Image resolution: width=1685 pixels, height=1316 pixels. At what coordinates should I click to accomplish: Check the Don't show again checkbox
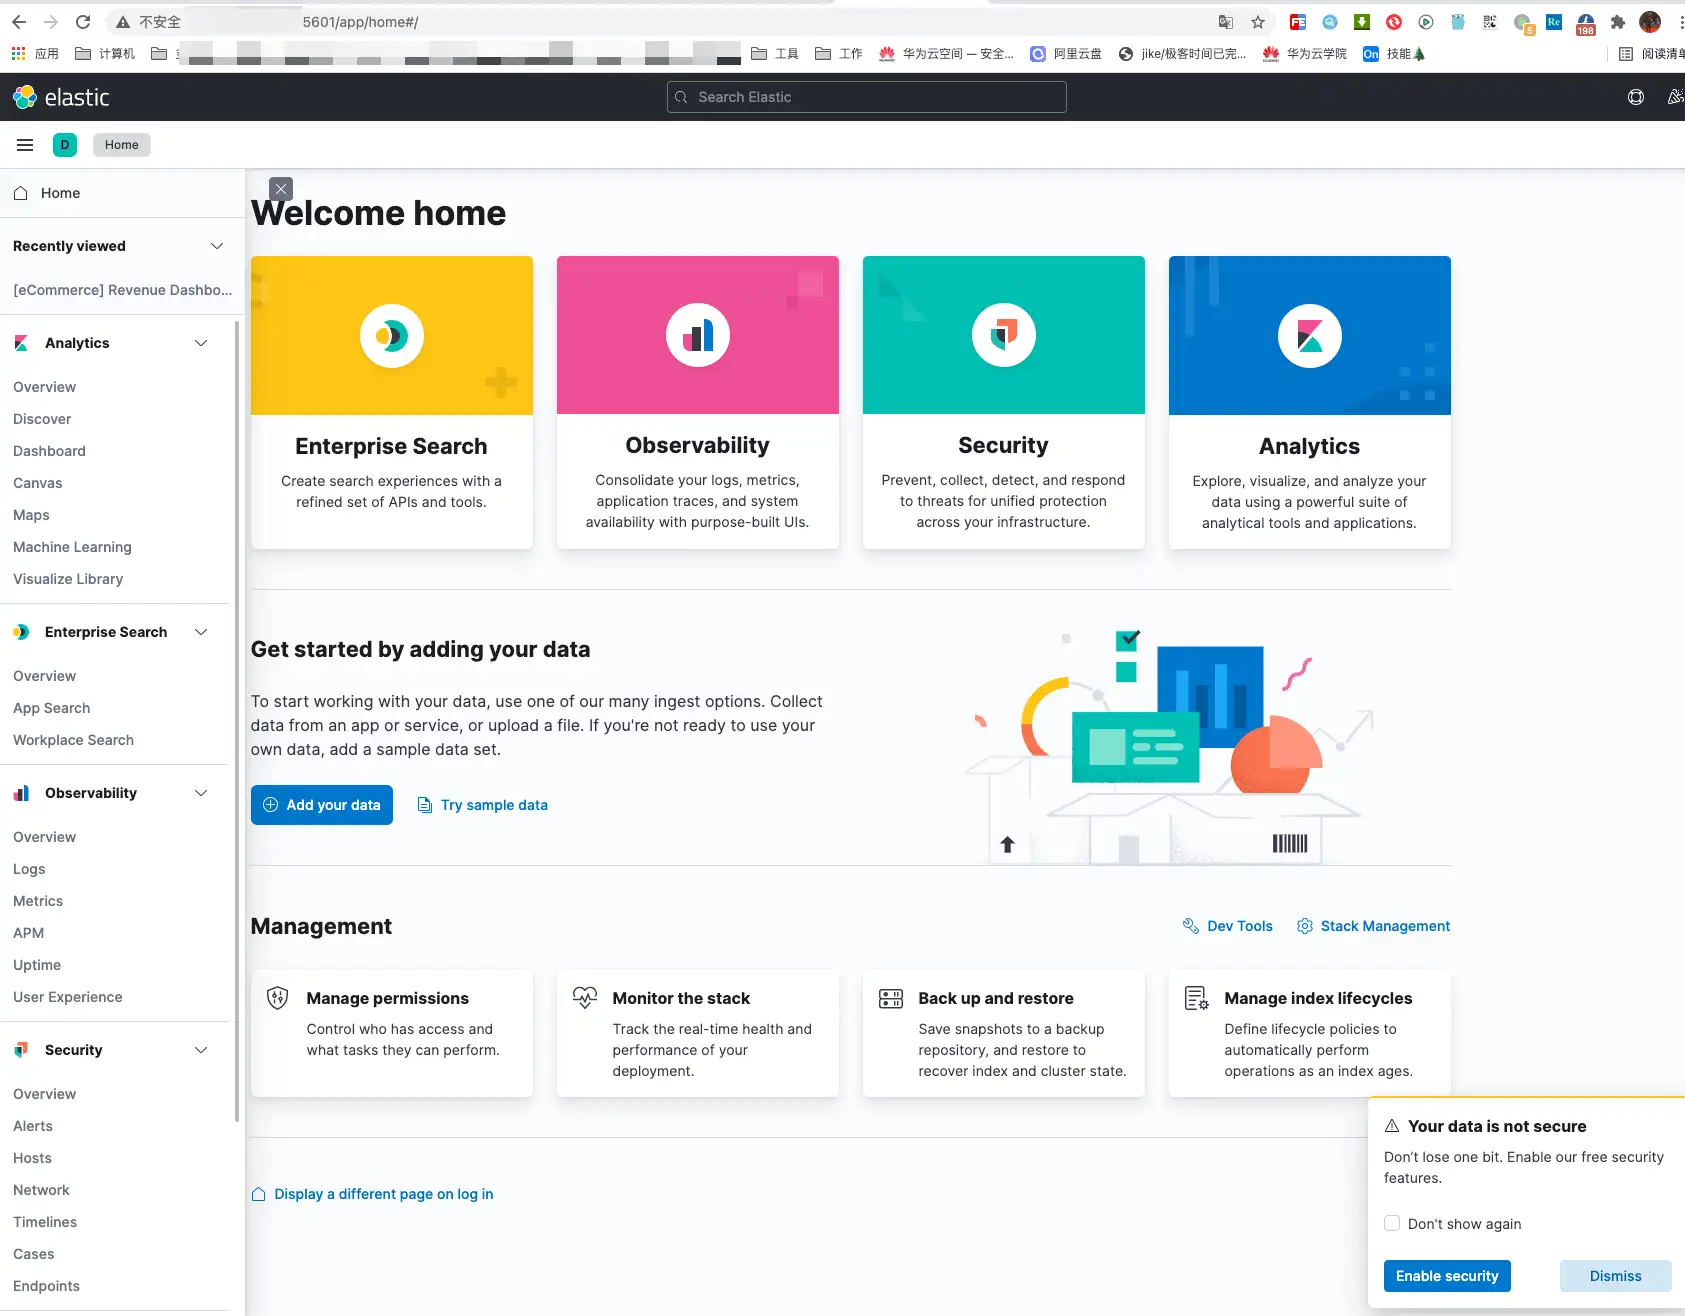[1392, 1223]
